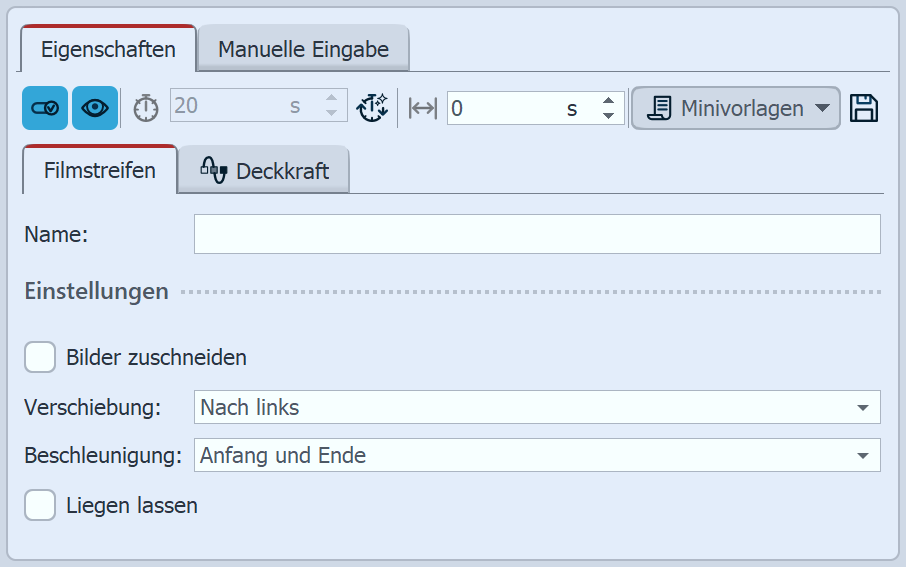
Task: Click the horizontal width arrows icon
Action: point(423,109)
